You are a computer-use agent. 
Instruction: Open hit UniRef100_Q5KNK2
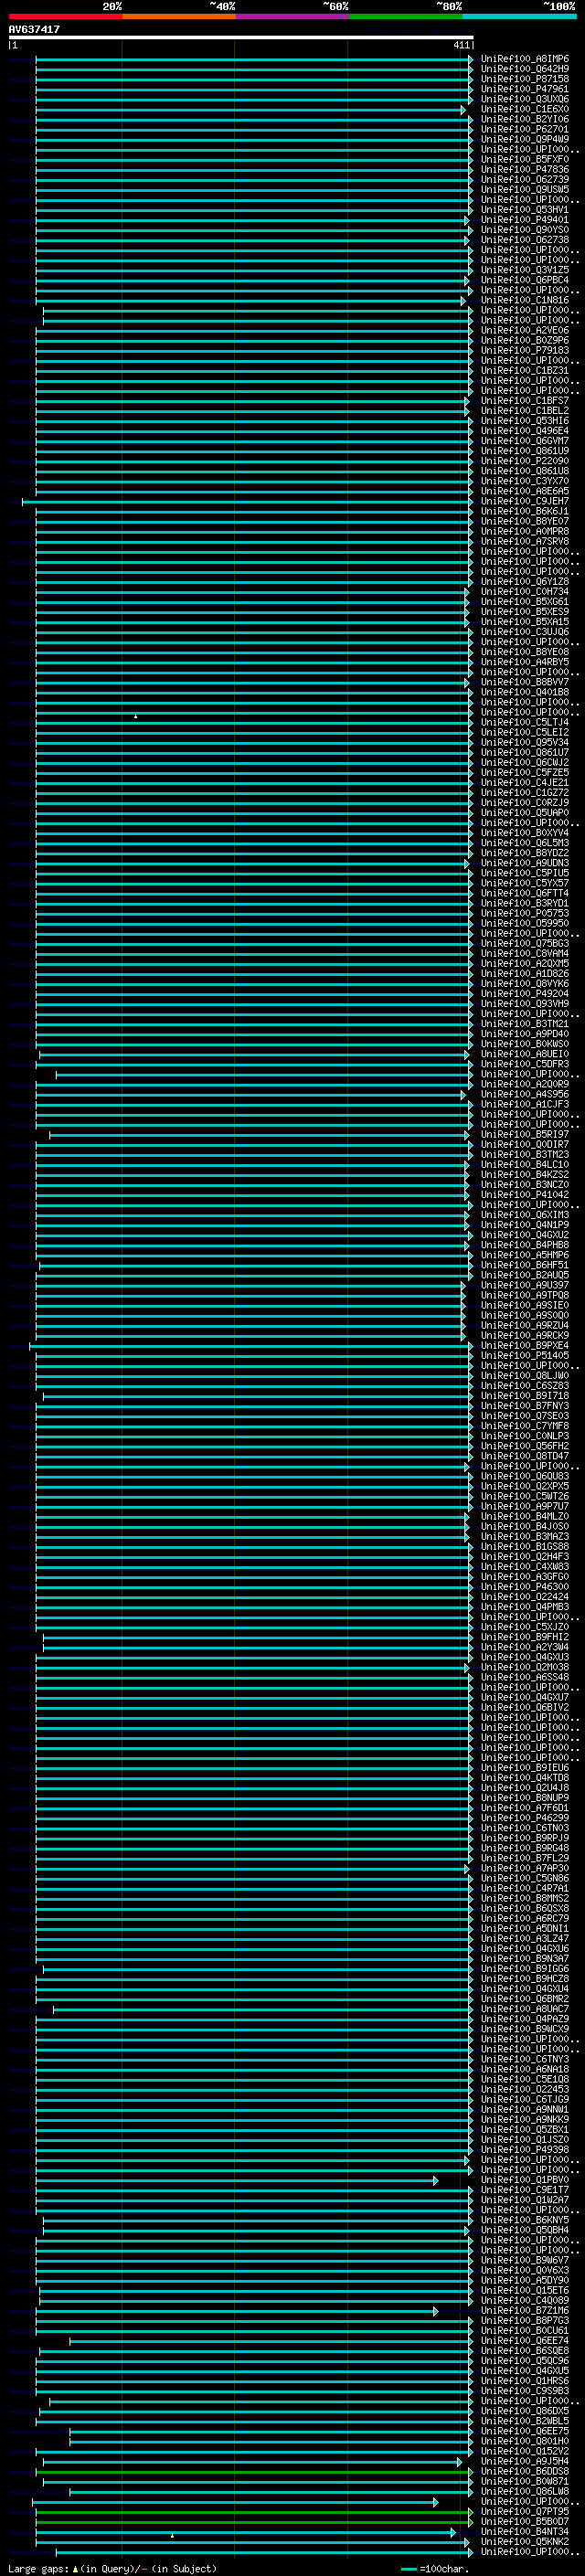(x=524, y=2542)
